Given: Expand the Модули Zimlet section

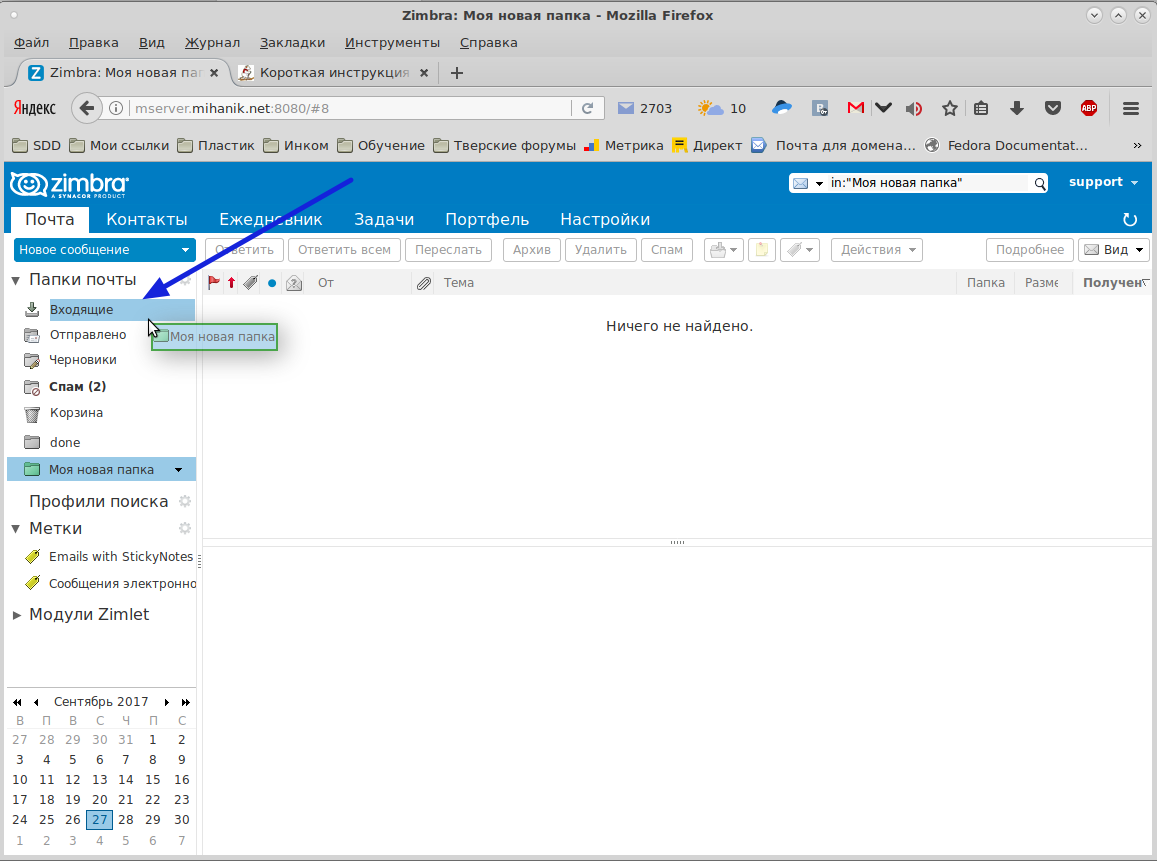Looking at the screenshot, I should [16, 615].
